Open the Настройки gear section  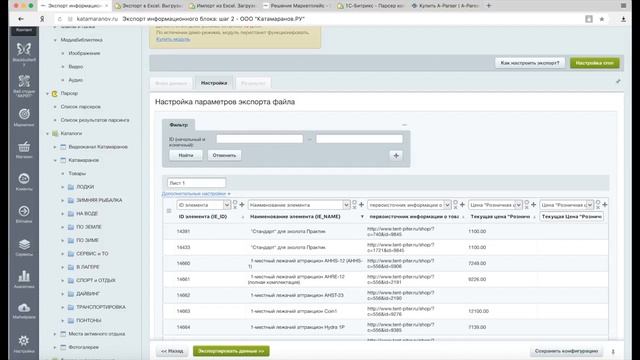(24, 344)
